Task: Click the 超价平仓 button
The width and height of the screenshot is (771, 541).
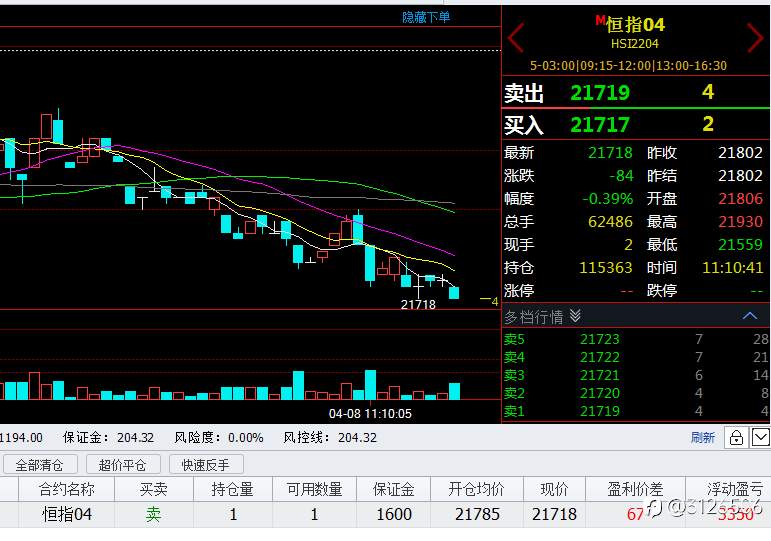Action: (123, 464)
